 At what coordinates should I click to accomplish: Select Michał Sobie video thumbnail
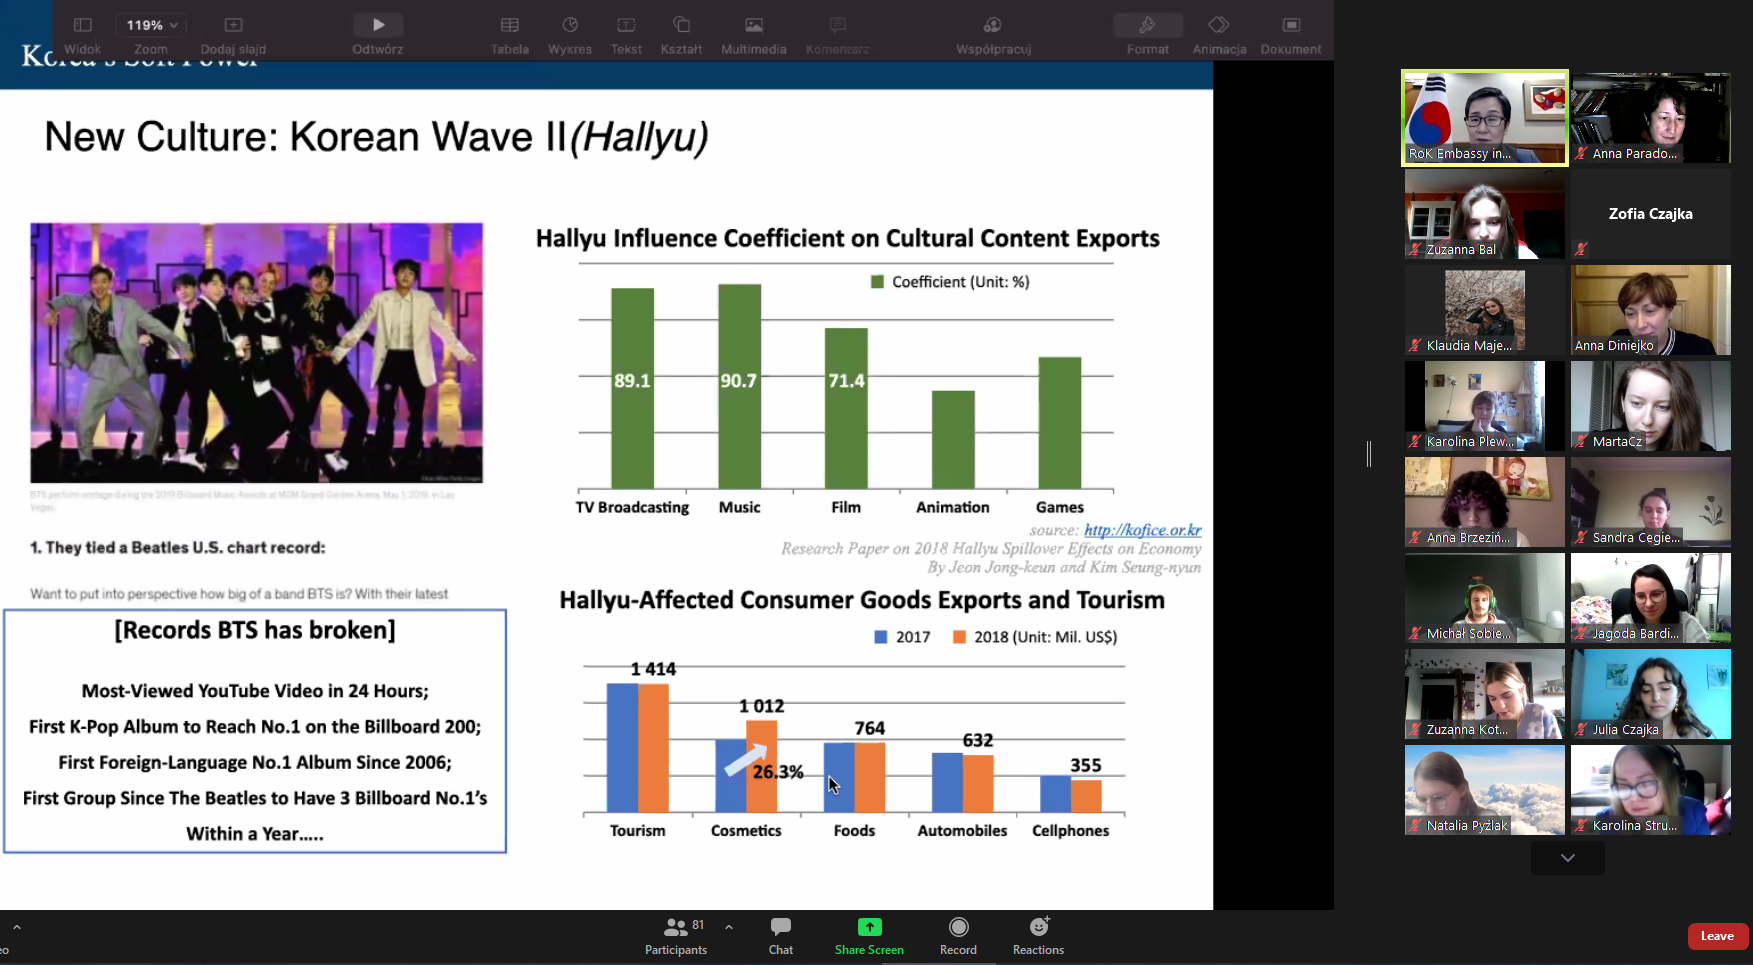point(1485,598)
